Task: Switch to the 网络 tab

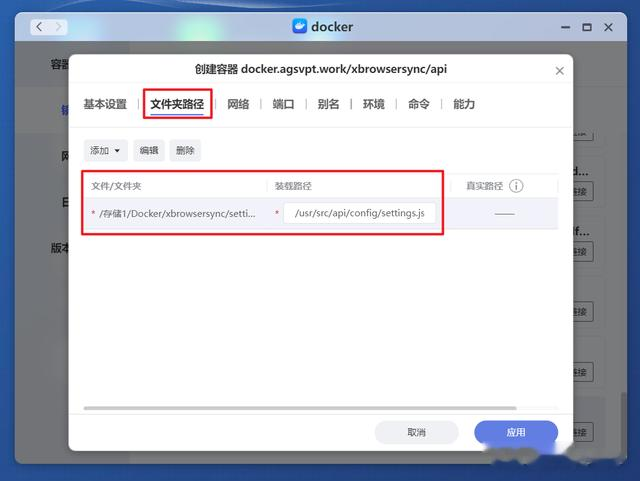Action: pos(238,104)
